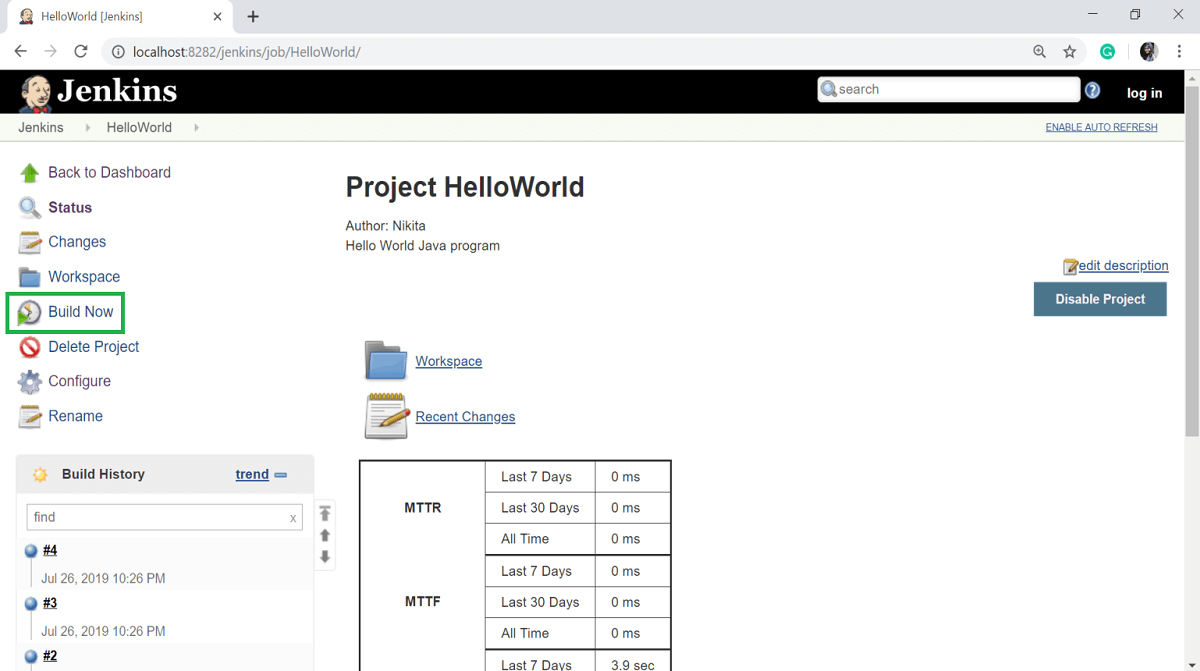This screenshot has width=1200, height=671.
Task: Click the Build Now clock icon
Action: (x=30, y=312)
